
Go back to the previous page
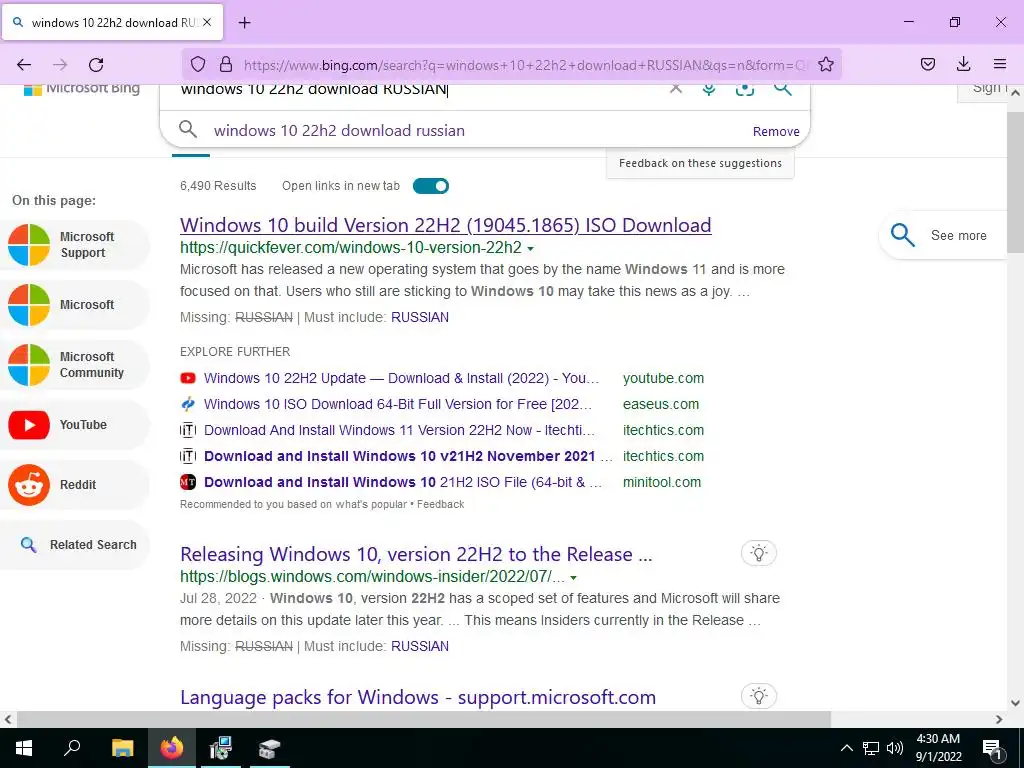point(24,65)
